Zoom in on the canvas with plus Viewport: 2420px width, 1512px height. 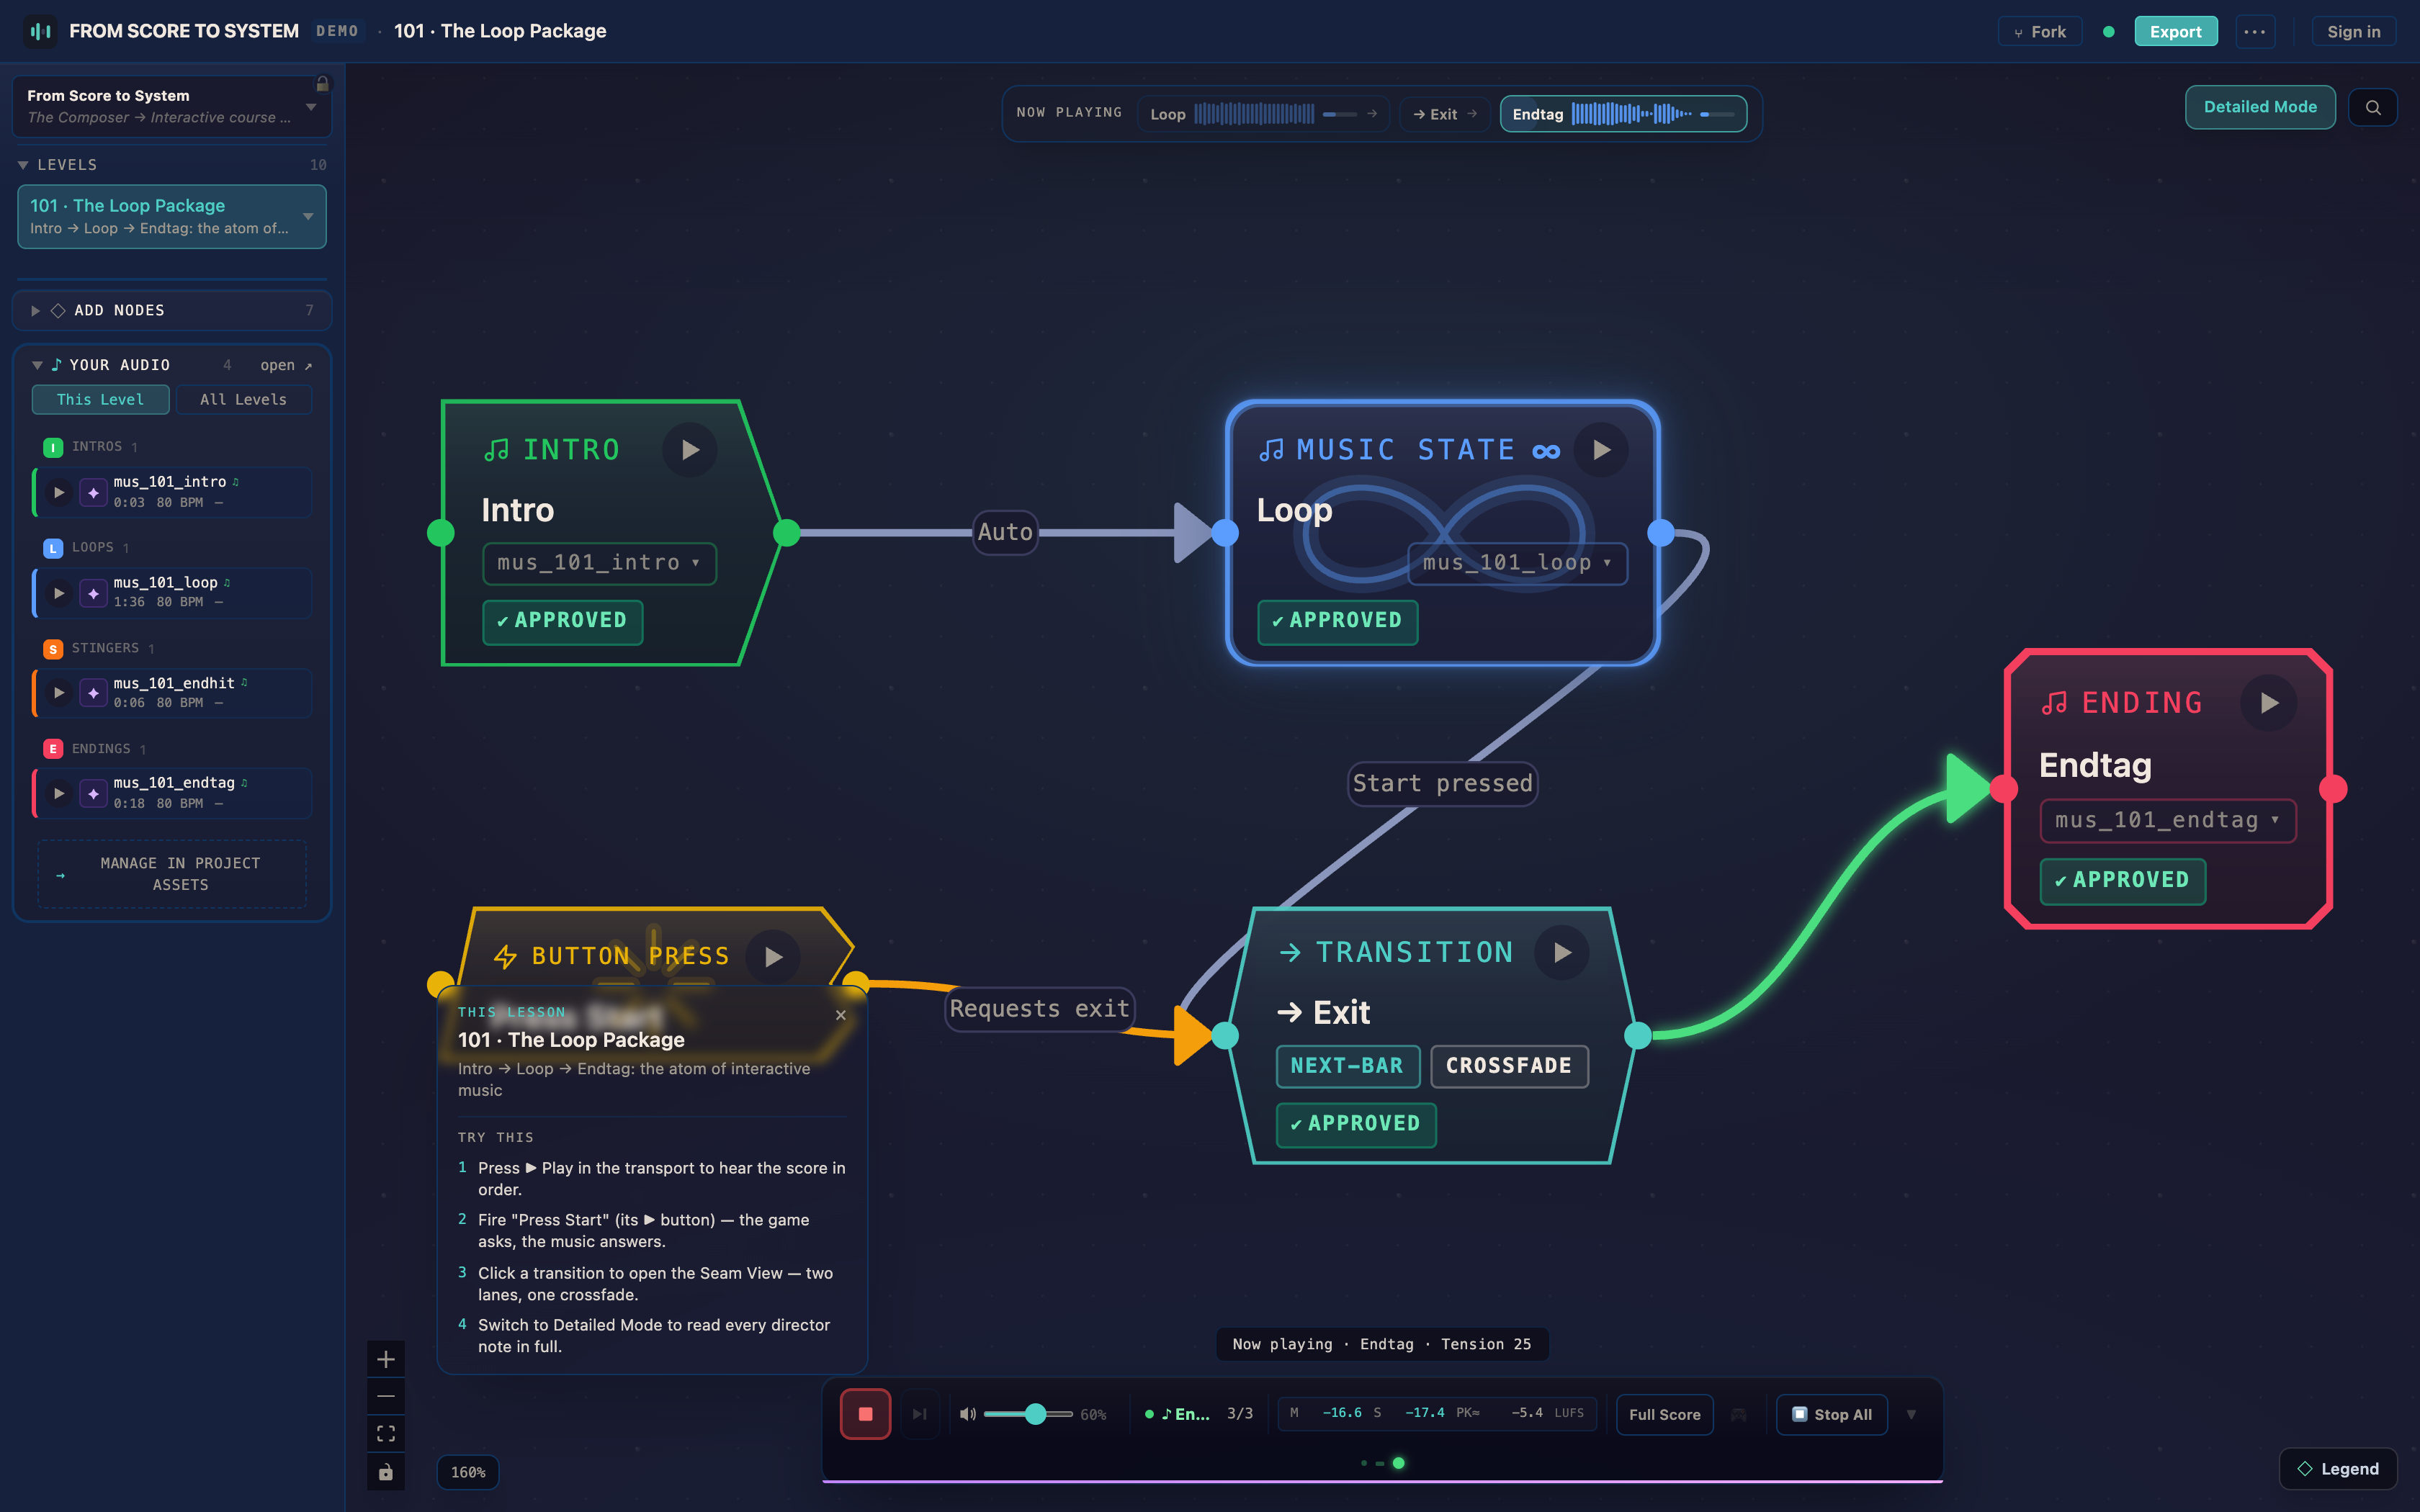click(x=386, y=1359)
